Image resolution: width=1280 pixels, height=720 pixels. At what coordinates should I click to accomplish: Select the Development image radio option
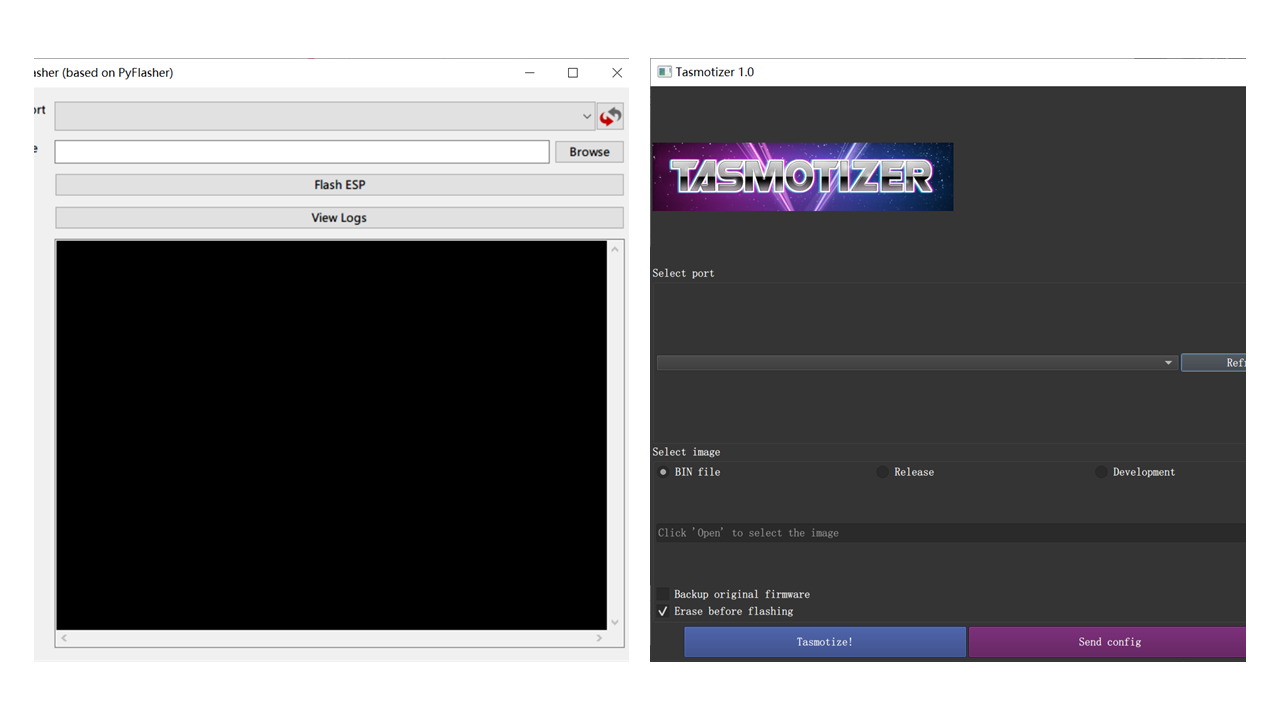coord(1135,472)
